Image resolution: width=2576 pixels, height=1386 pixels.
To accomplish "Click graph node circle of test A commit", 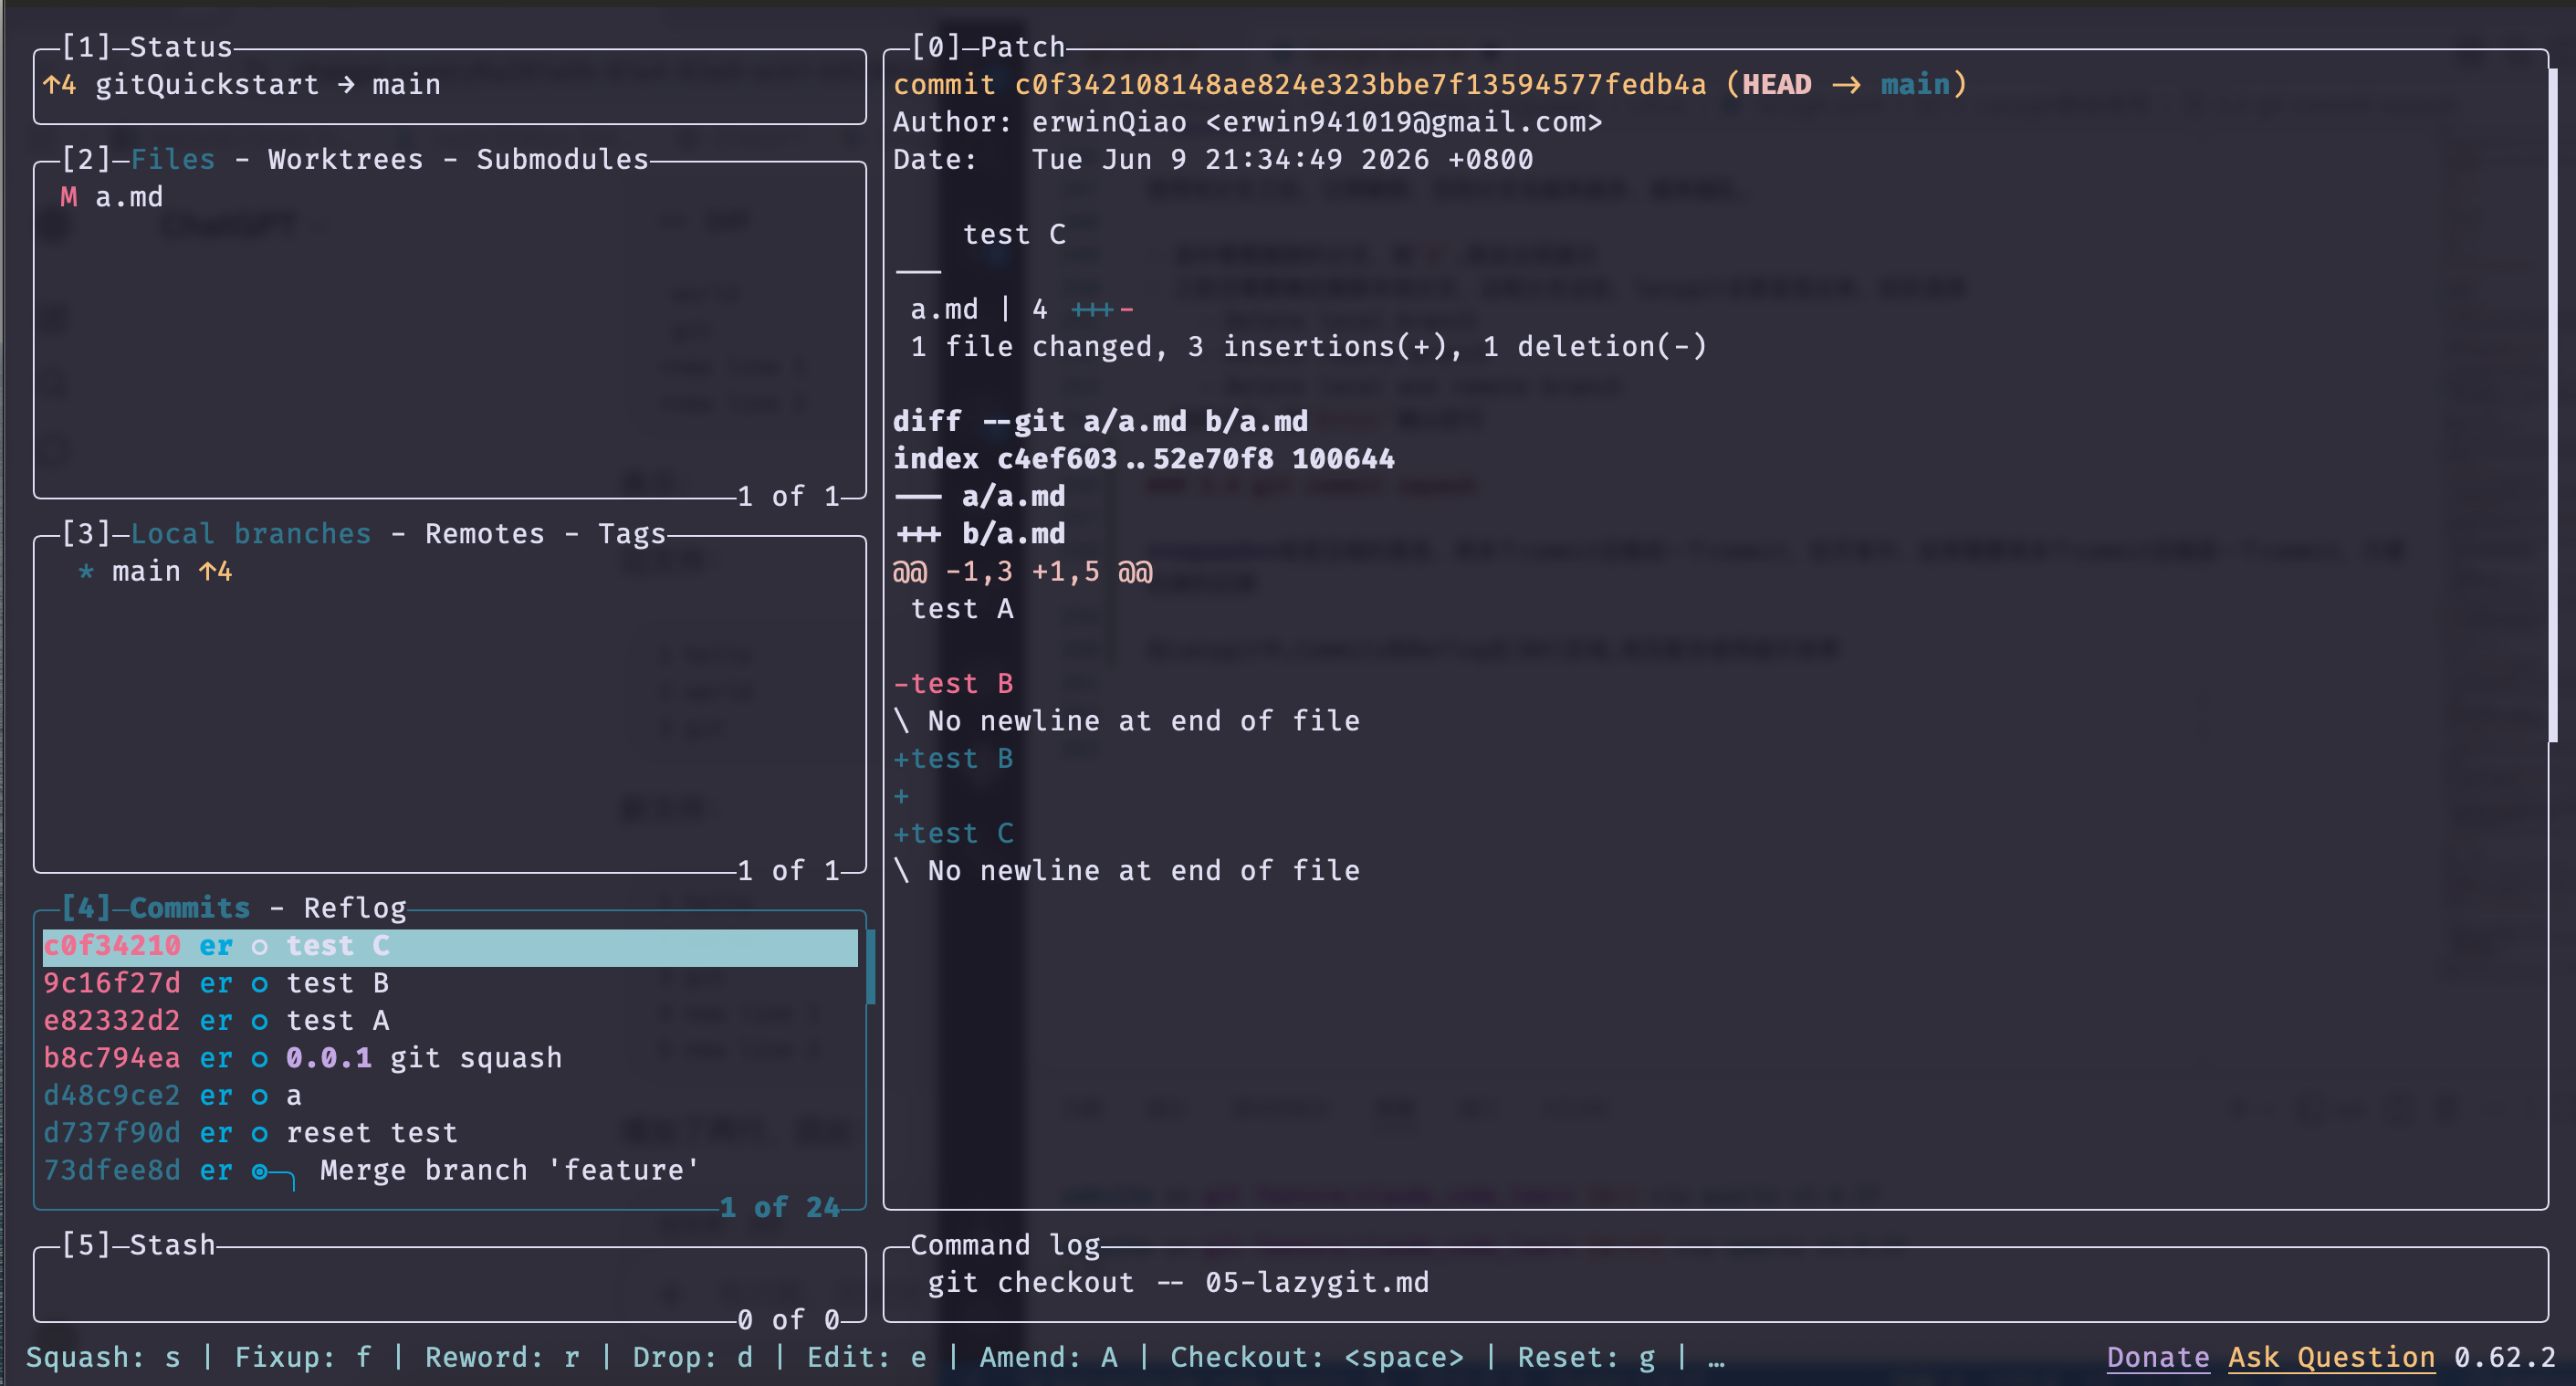I will click(x=259, y=1021).
